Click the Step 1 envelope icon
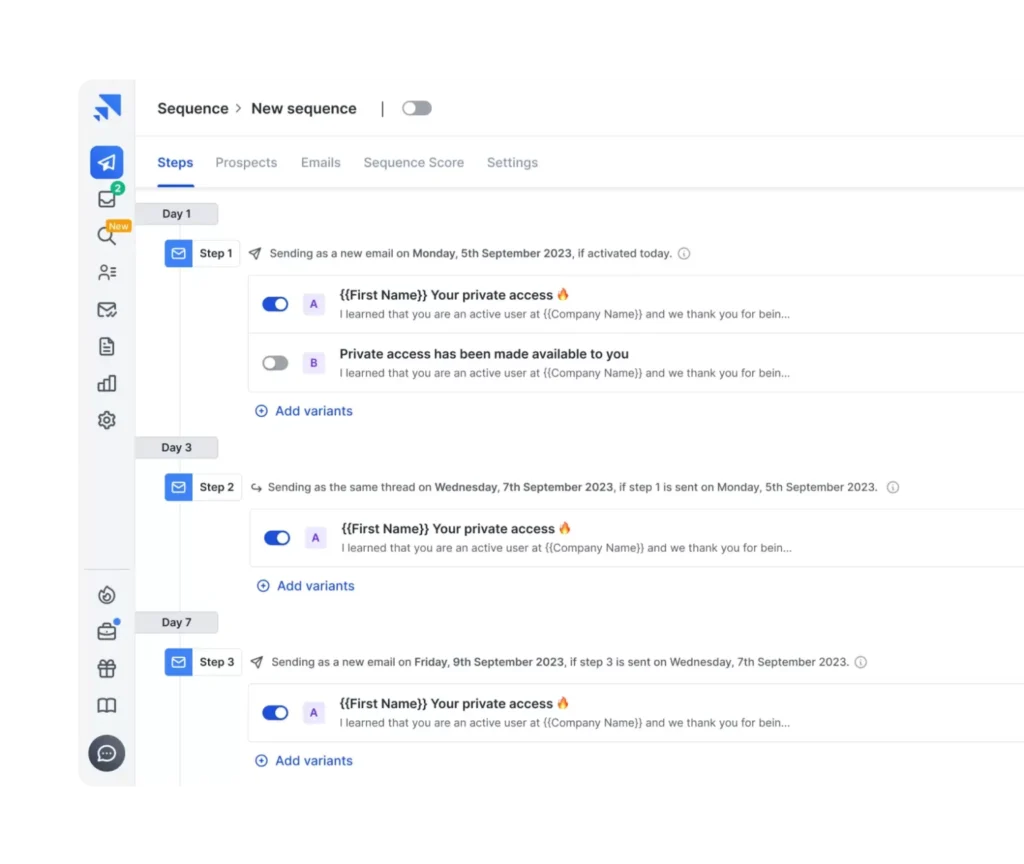Image resolution: width=1024 pixels, height=864 pixels. click(x=178, y=253)
